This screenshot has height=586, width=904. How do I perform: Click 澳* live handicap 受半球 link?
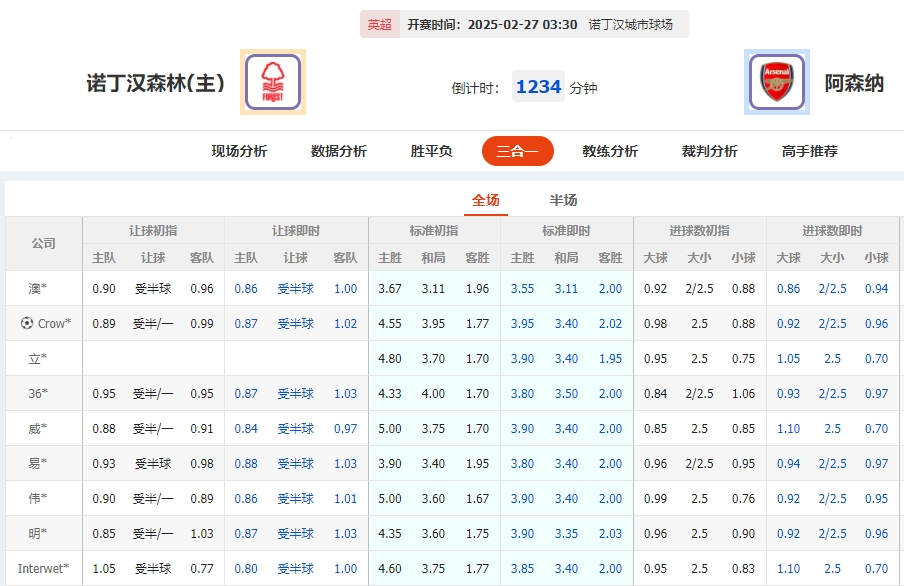295,288
